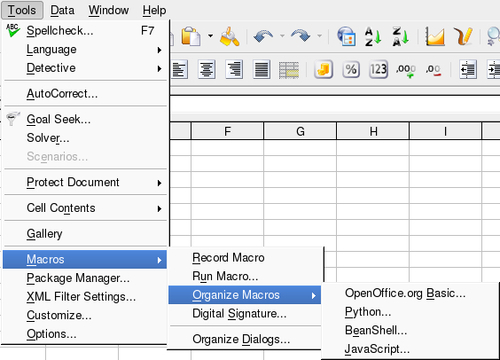The image size is (500, 360).
Task: Click Delete Decimal Place icon
Action: point(433,70)
